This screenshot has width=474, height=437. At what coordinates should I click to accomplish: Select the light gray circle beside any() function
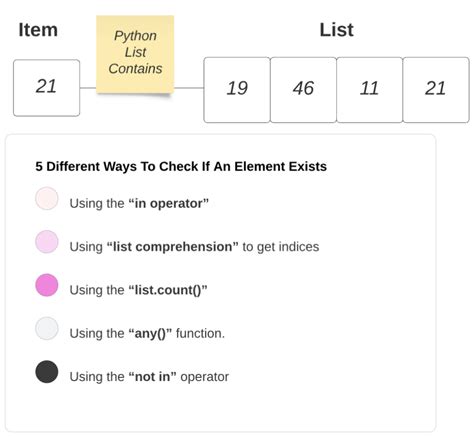coord(47,328)
